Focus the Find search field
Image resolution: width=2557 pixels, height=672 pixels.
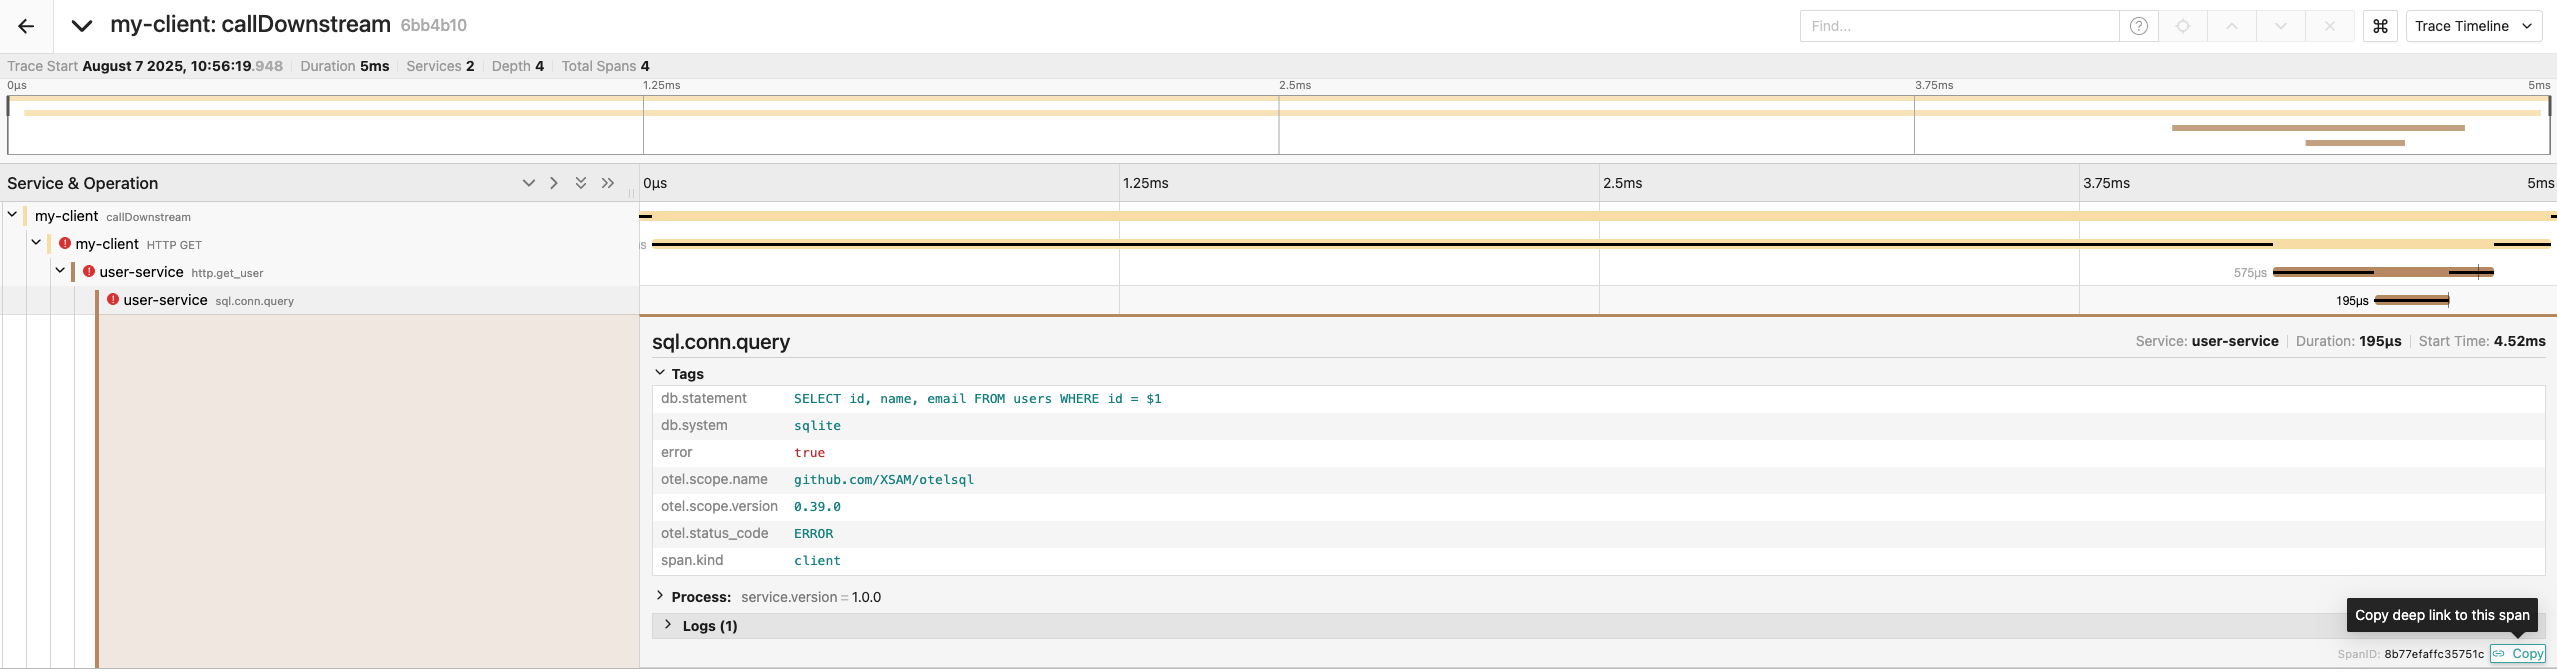click(x=1958, y=26)
